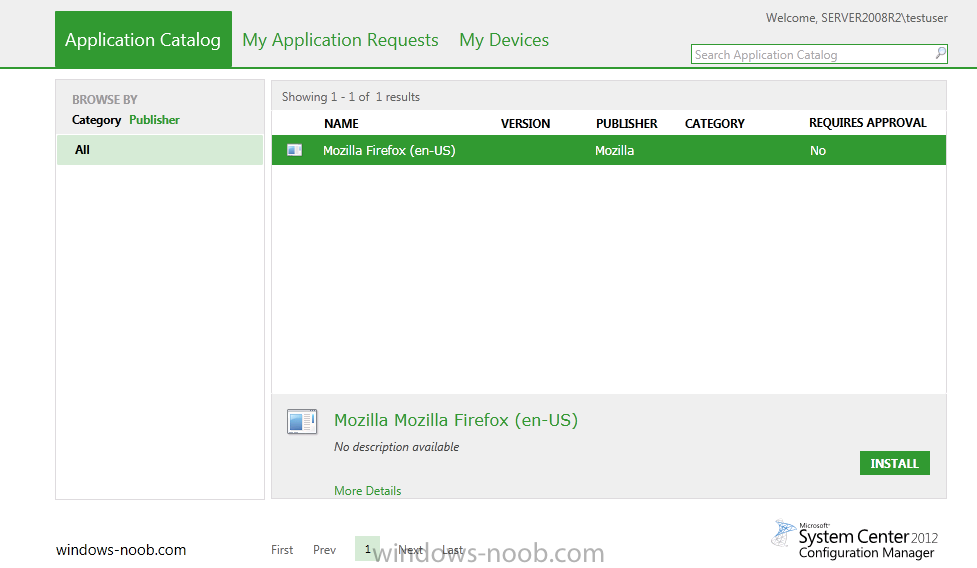This screenshot has width=977, height=568.
Task: Select the Mozilla Firefox (en-US) name cell
Action: pyautogui.click(x=389, y=150)
